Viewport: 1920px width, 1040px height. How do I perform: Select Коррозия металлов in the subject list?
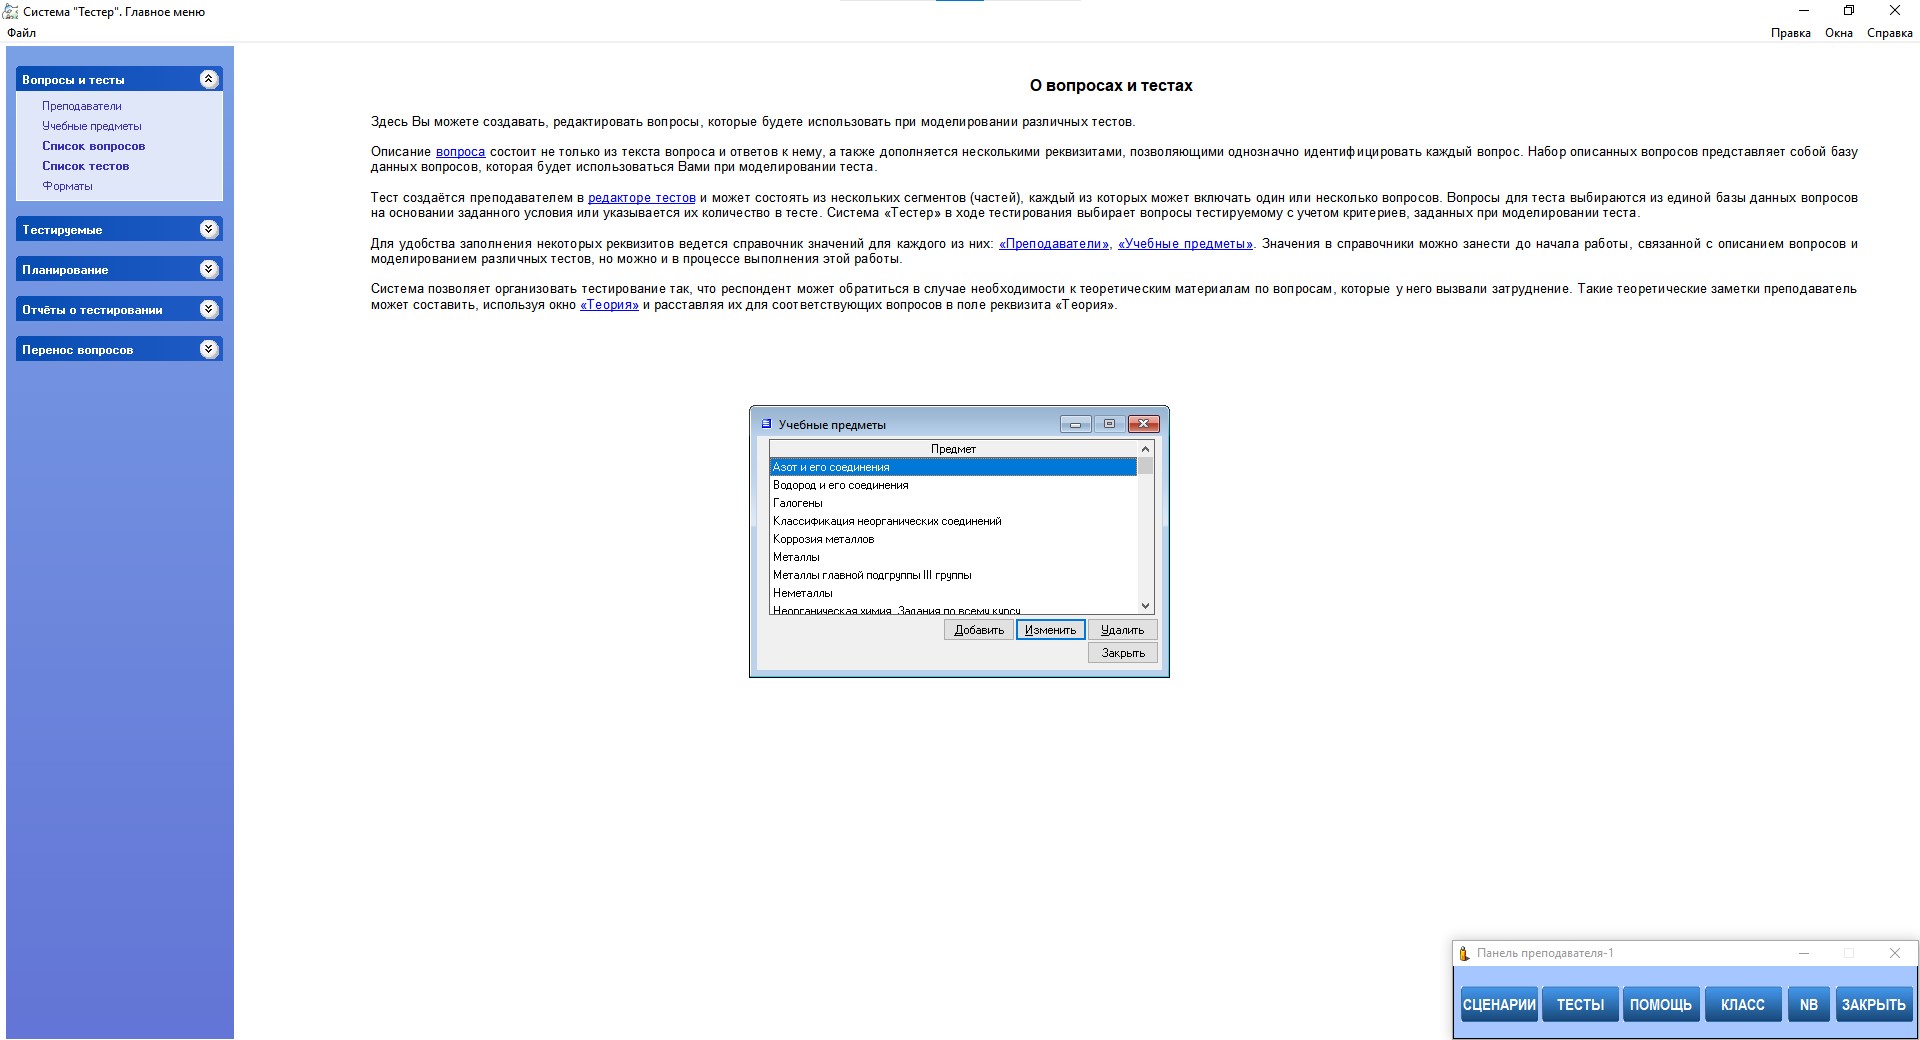823,539
